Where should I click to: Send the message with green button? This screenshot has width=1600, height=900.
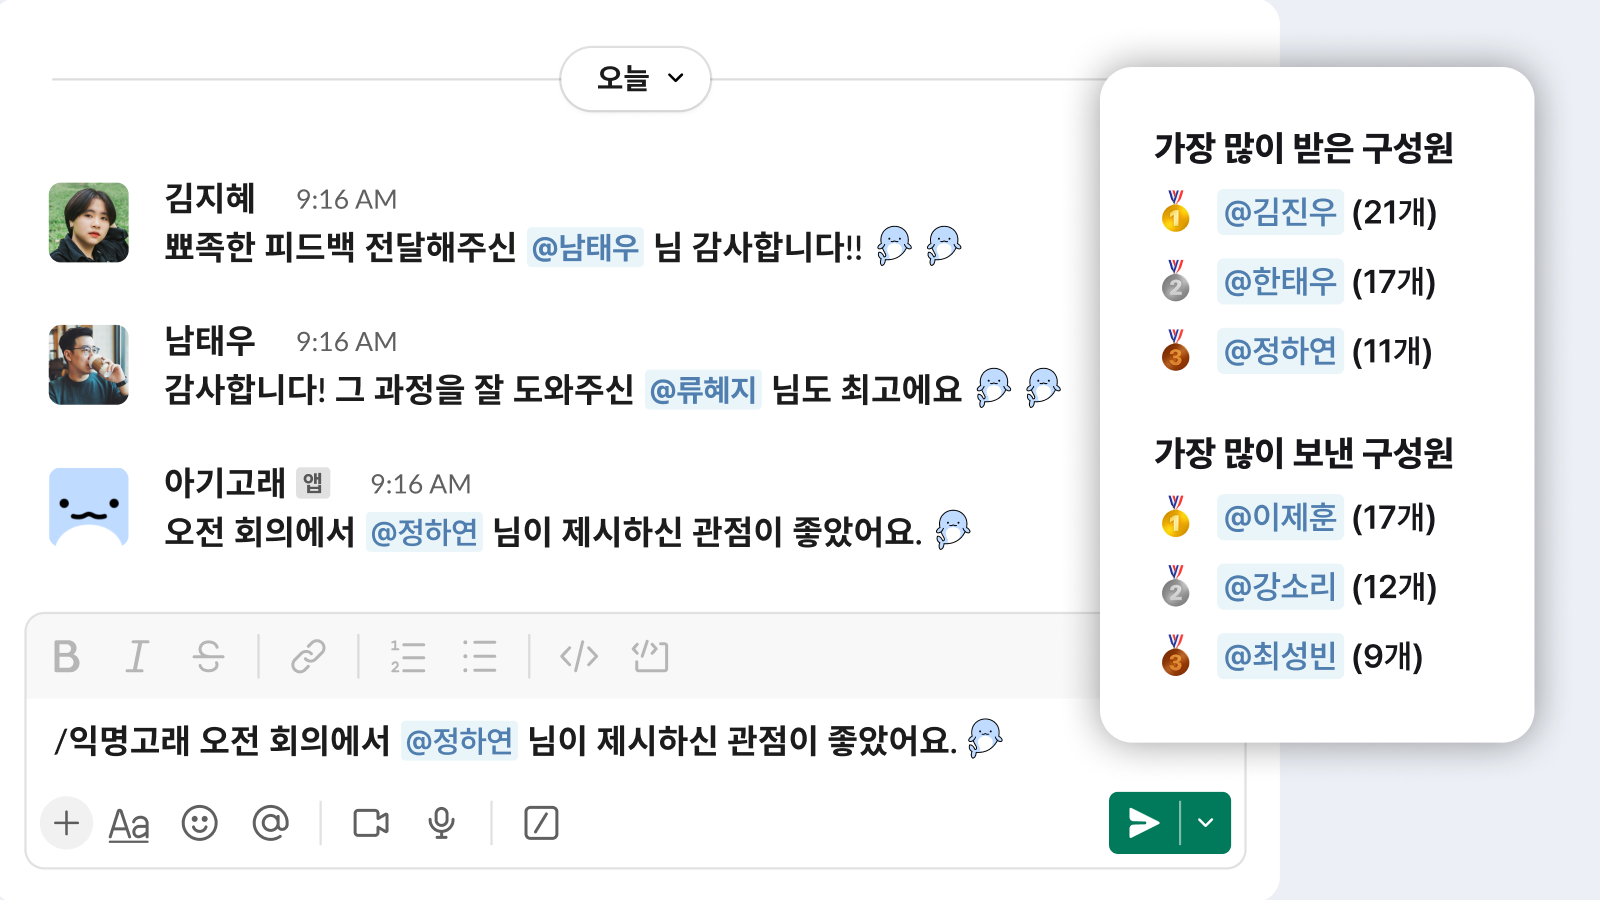coord(1144,823)
